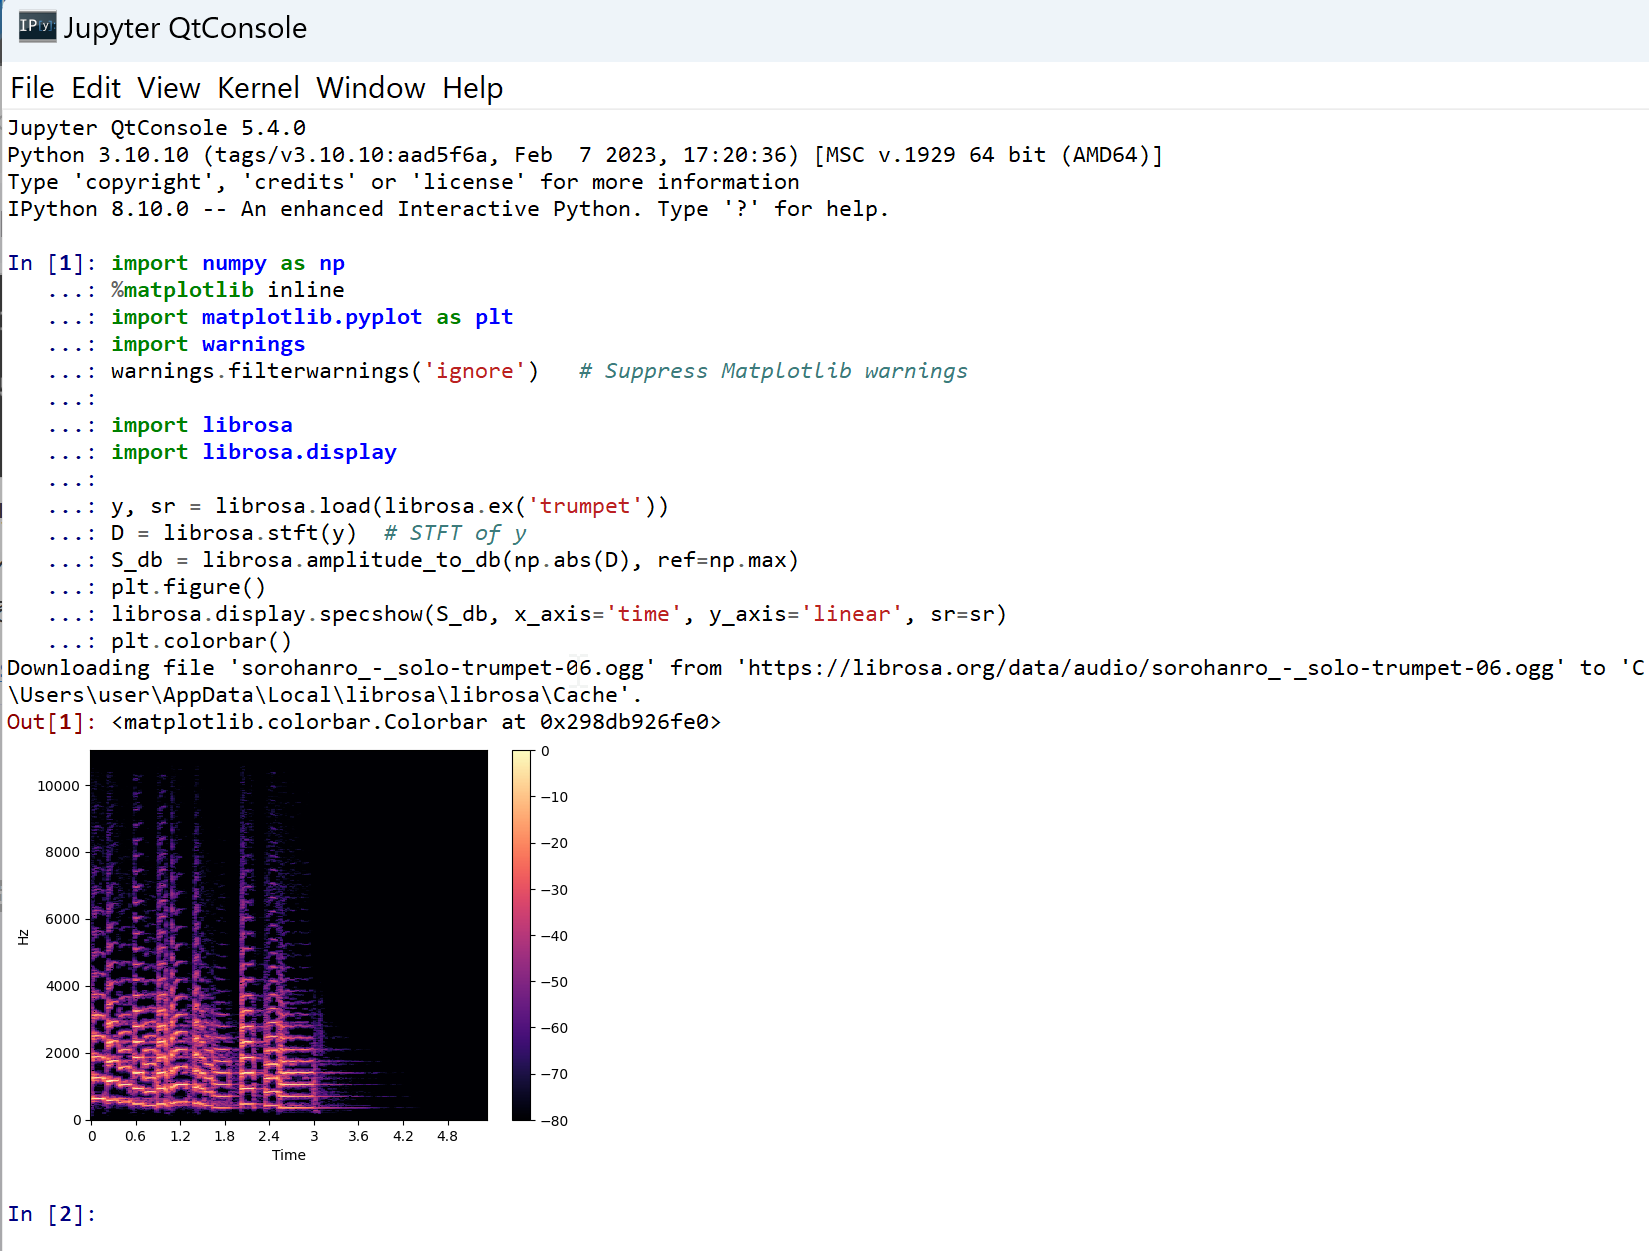This screenshot has height=1251, width=1649.
Task: Click the In [1] prompt label
Action: [52, 263]
